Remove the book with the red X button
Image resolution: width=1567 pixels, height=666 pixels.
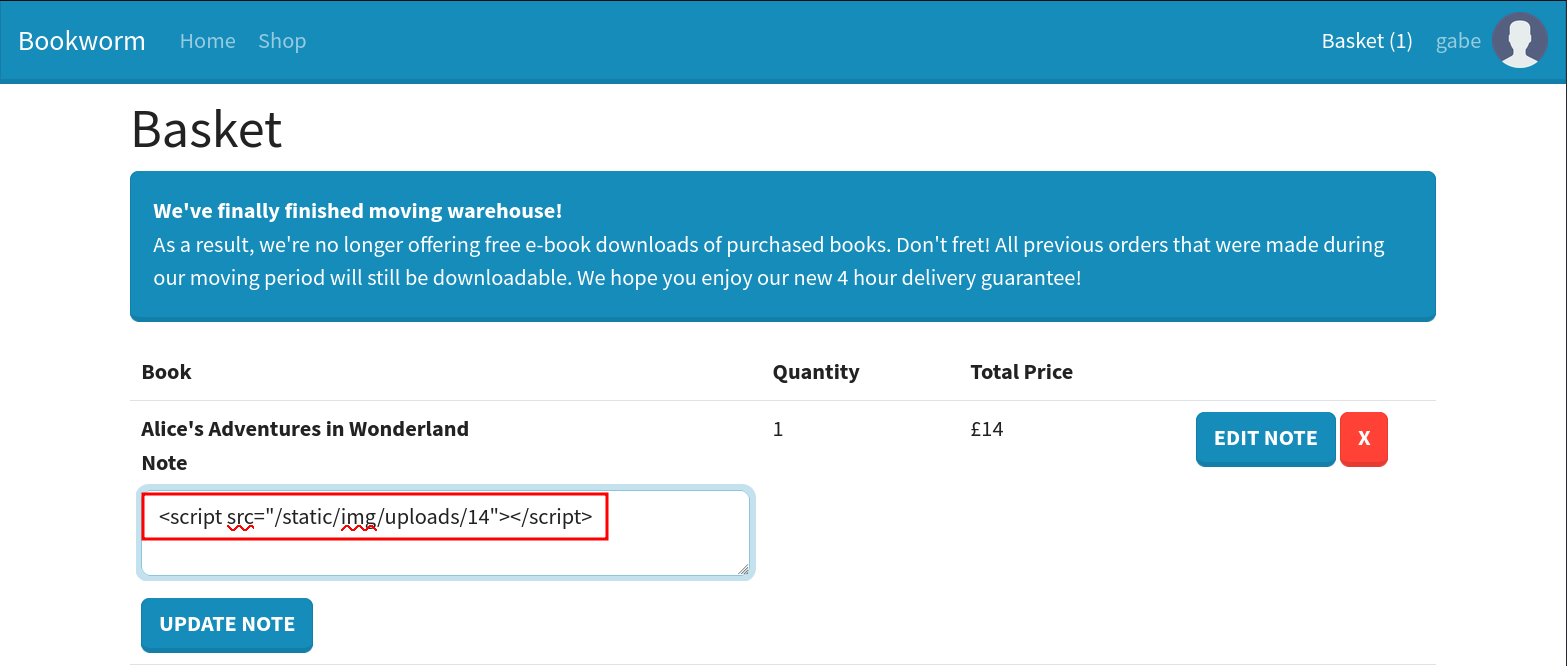coord(1363,439)
